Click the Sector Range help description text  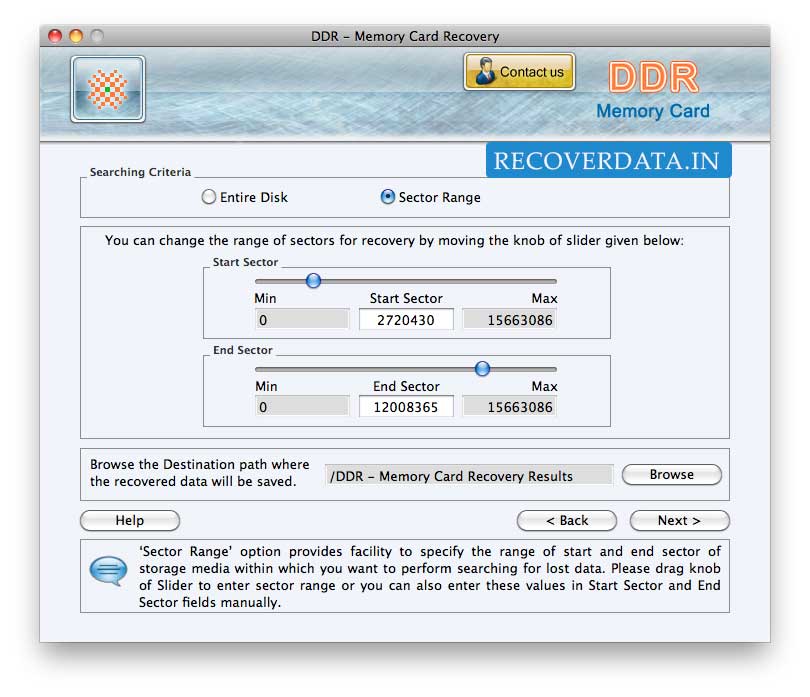coord(429,577)
